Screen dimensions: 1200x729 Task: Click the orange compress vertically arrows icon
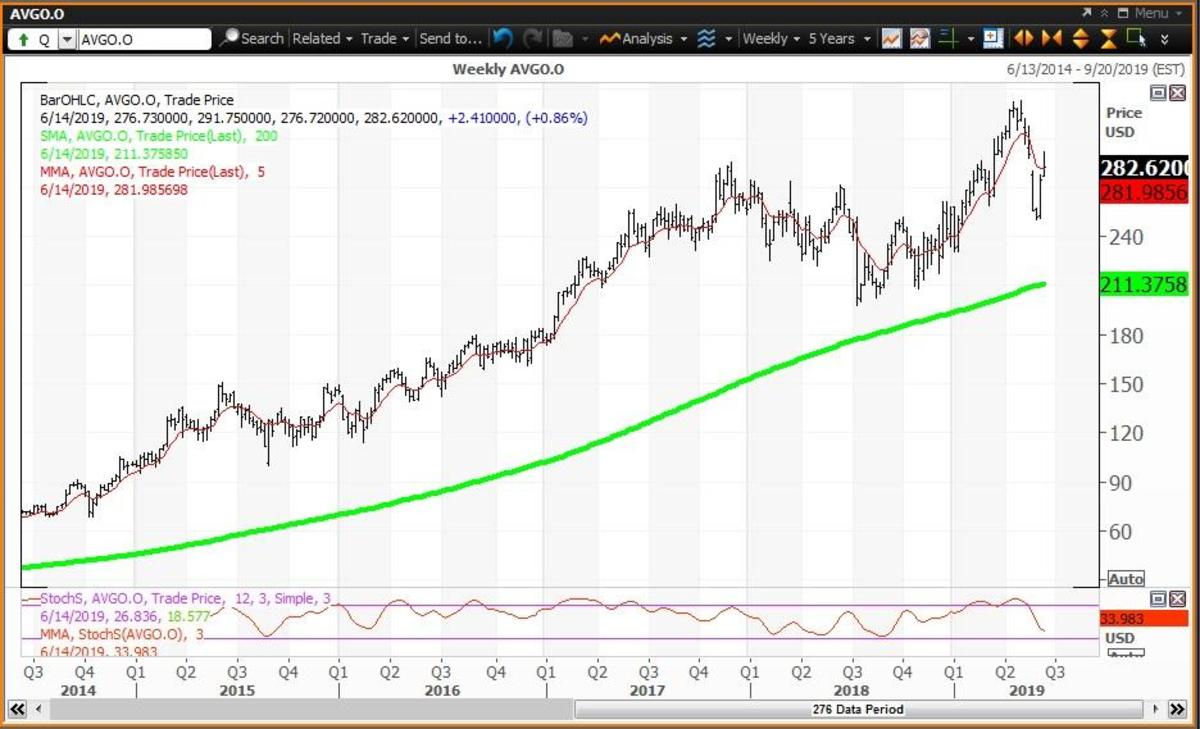click(1108, 39)
